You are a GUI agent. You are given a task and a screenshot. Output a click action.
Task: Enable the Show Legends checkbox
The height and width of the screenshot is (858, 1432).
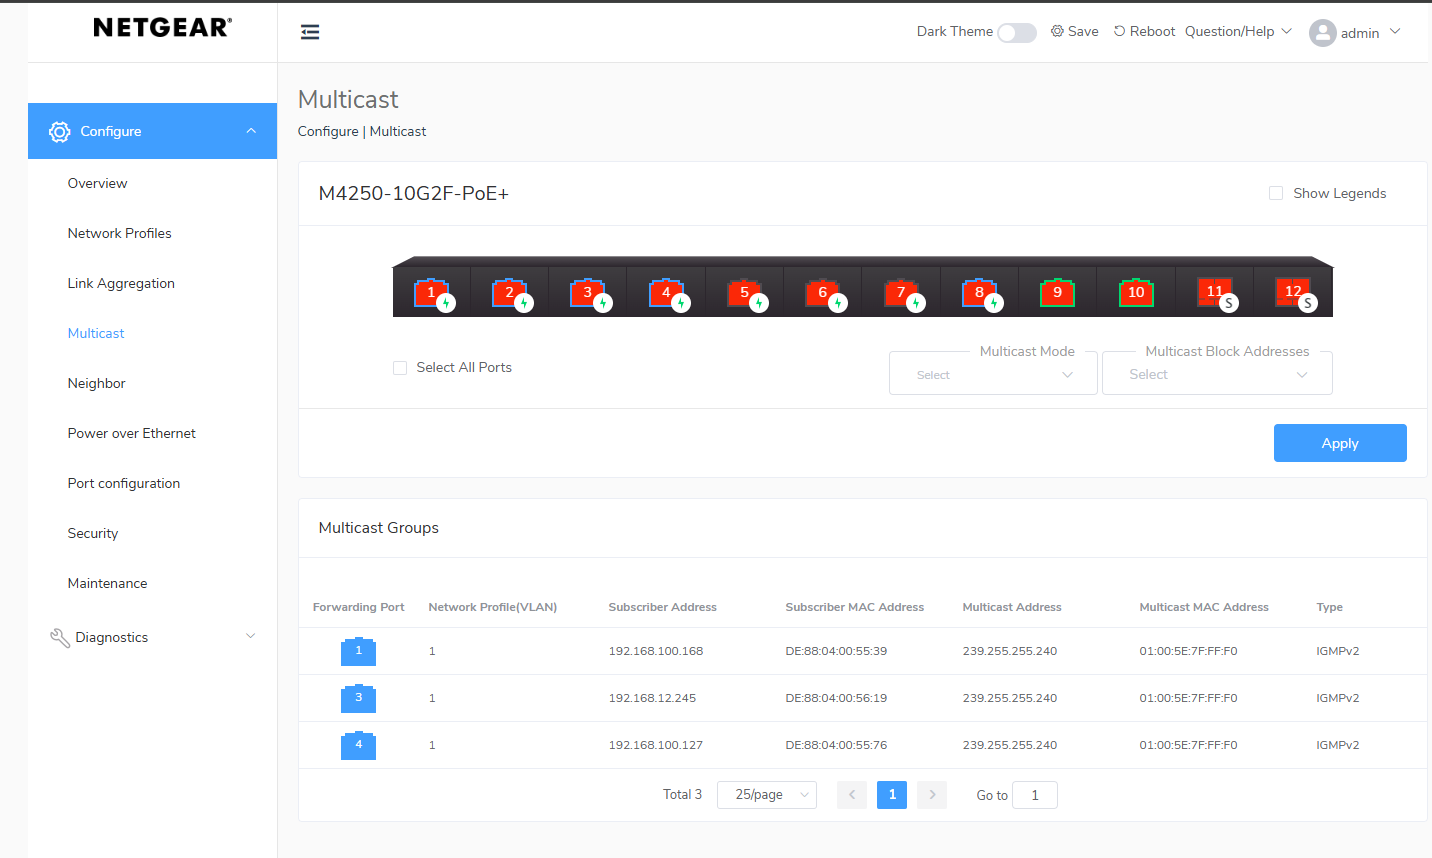tap(1276, 193)
